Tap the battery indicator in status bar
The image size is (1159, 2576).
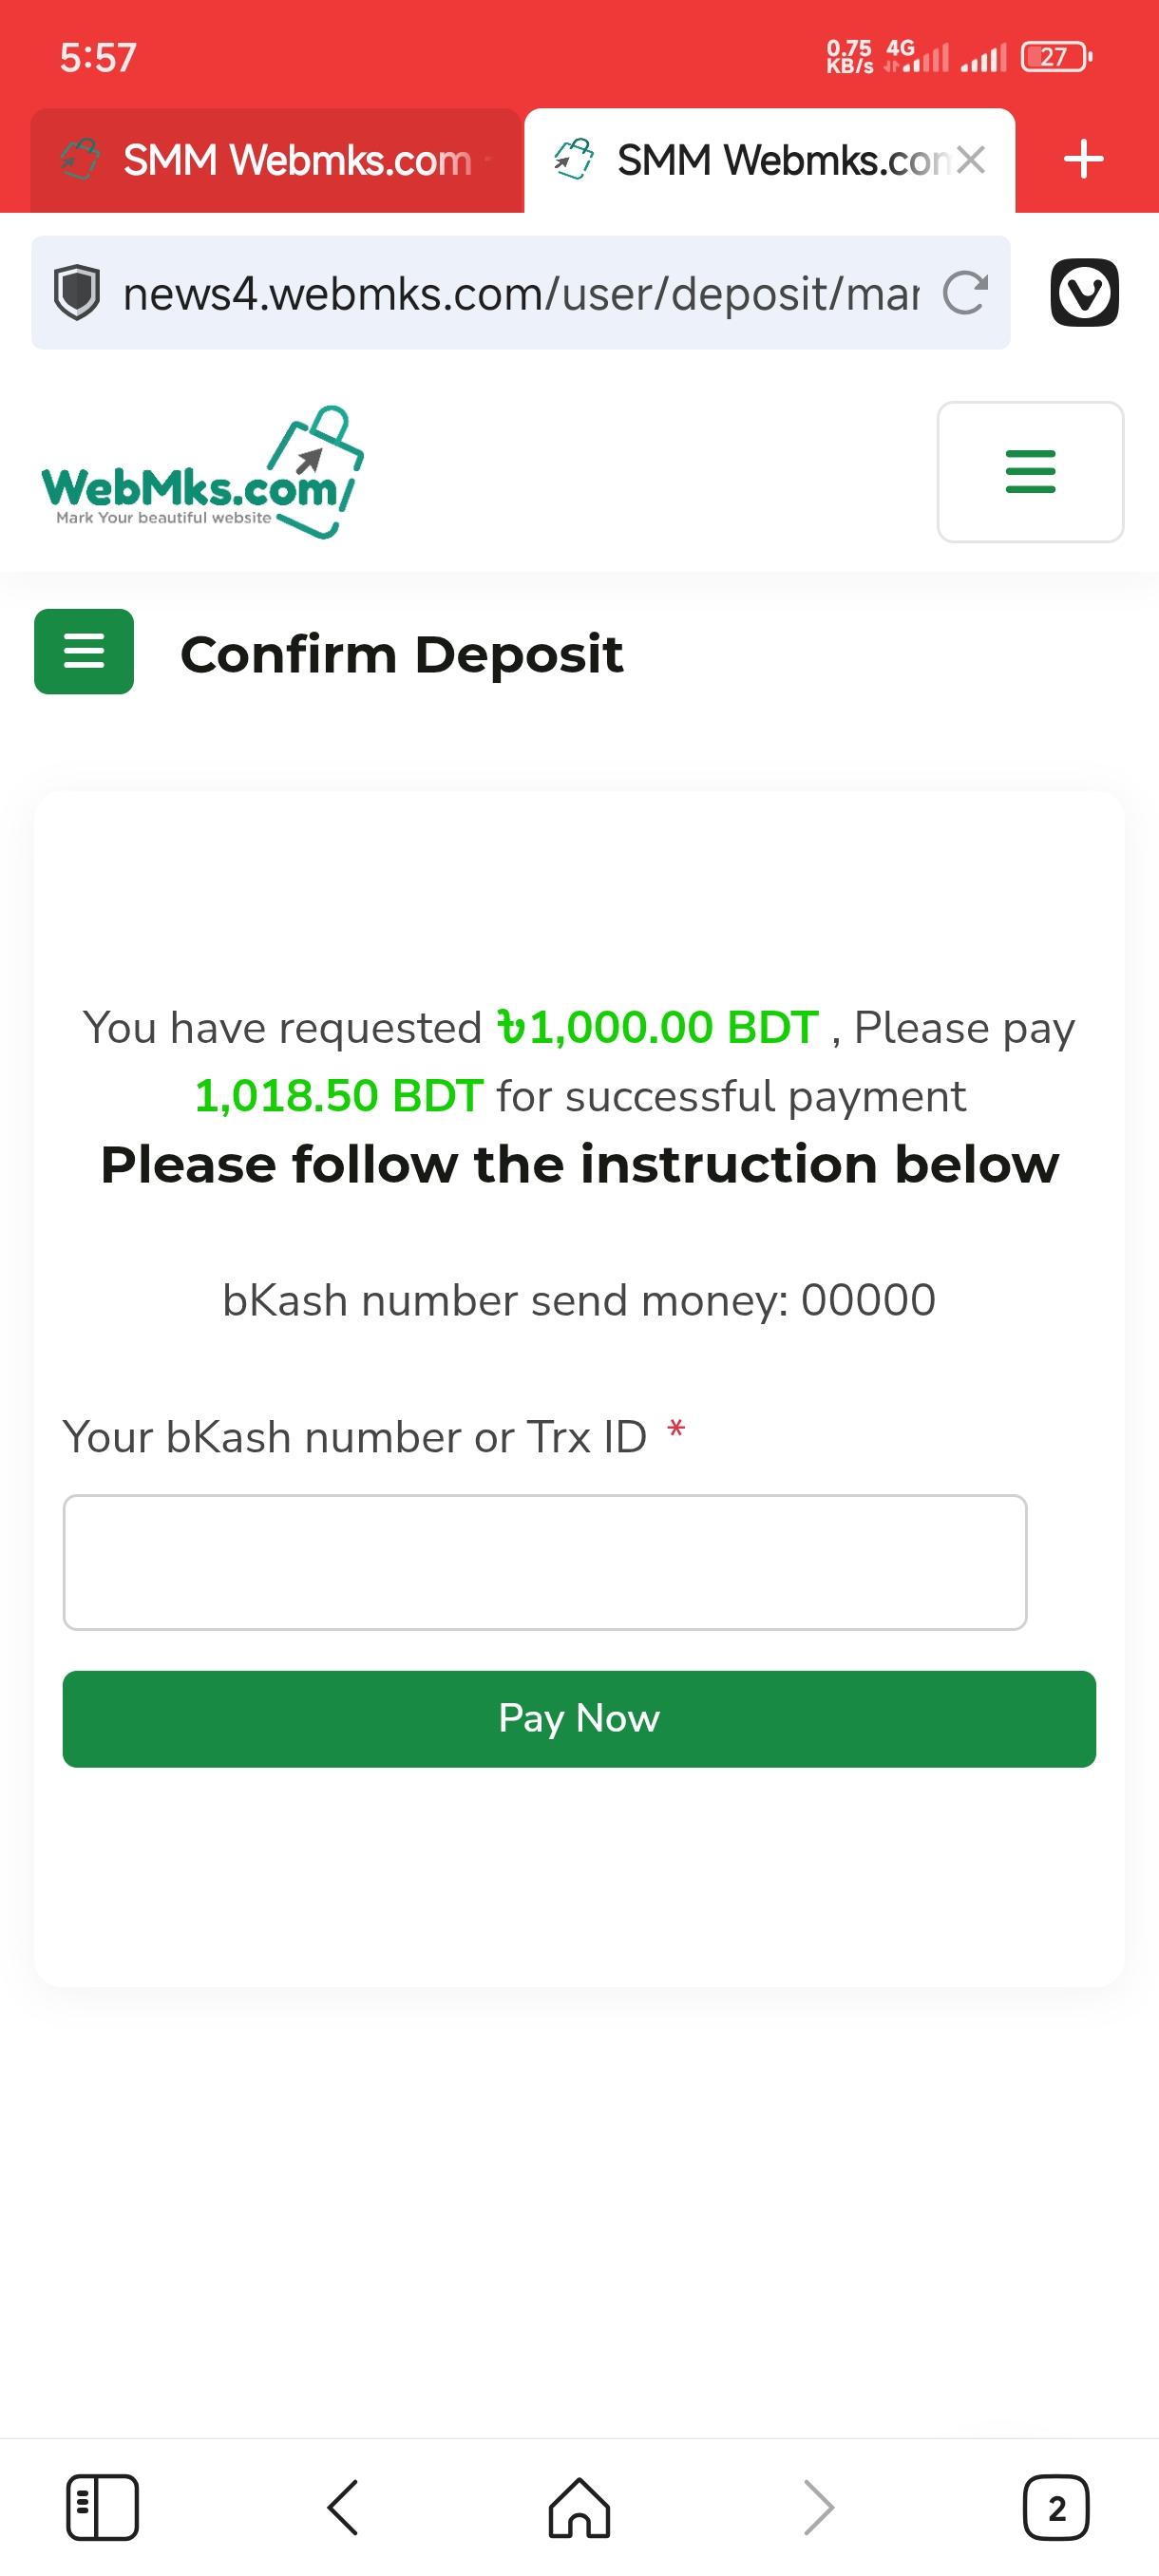(1056, 57)
